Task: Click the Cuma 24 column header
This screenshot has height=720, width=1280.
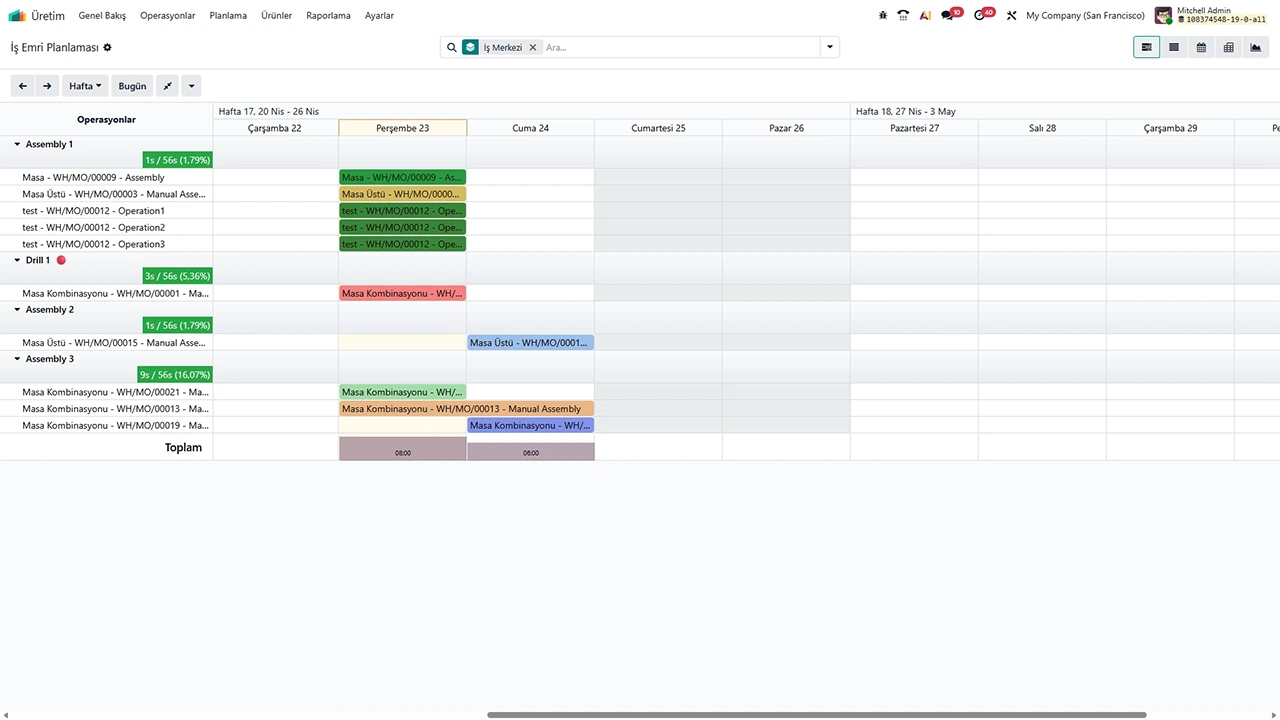Action: point(530,128)
